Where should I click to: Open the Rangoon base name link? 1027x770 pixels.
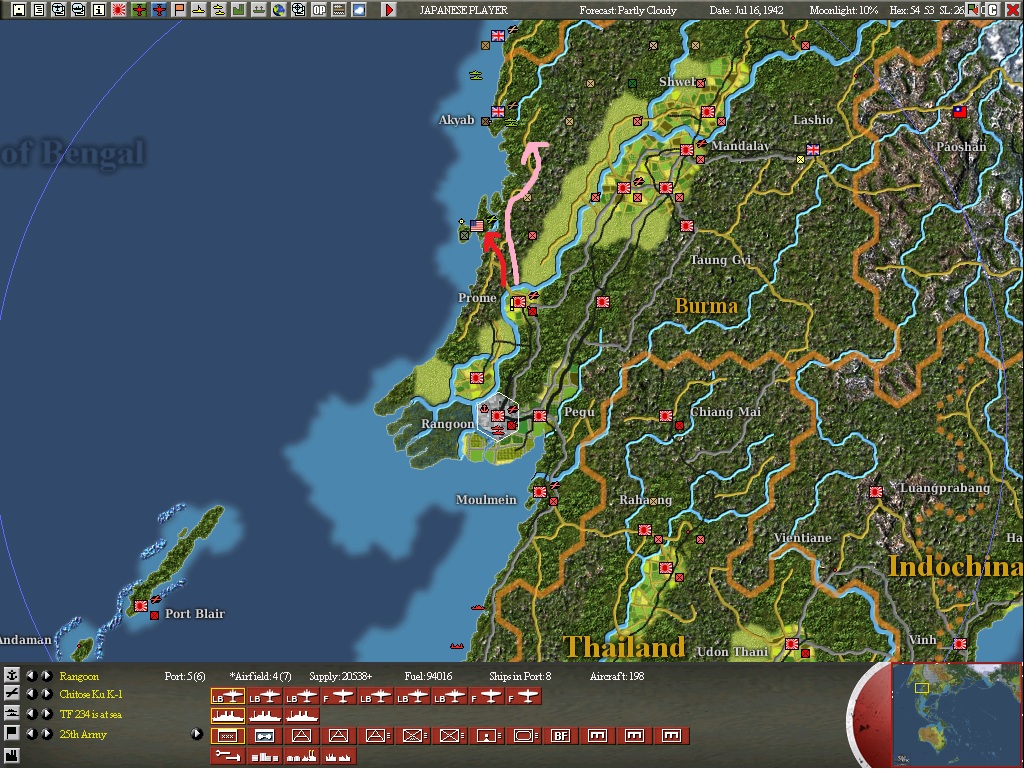(x=79, y=676)
